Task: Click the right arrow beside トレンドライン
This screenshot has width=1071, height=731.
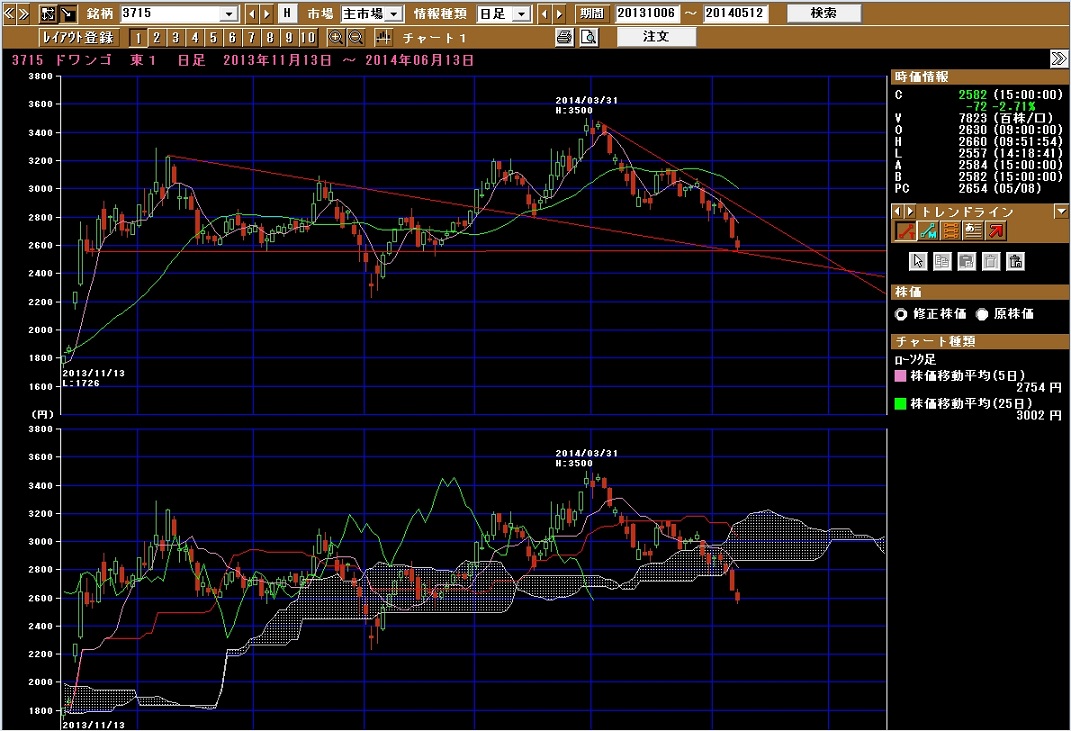Action: tap(910, 212)
